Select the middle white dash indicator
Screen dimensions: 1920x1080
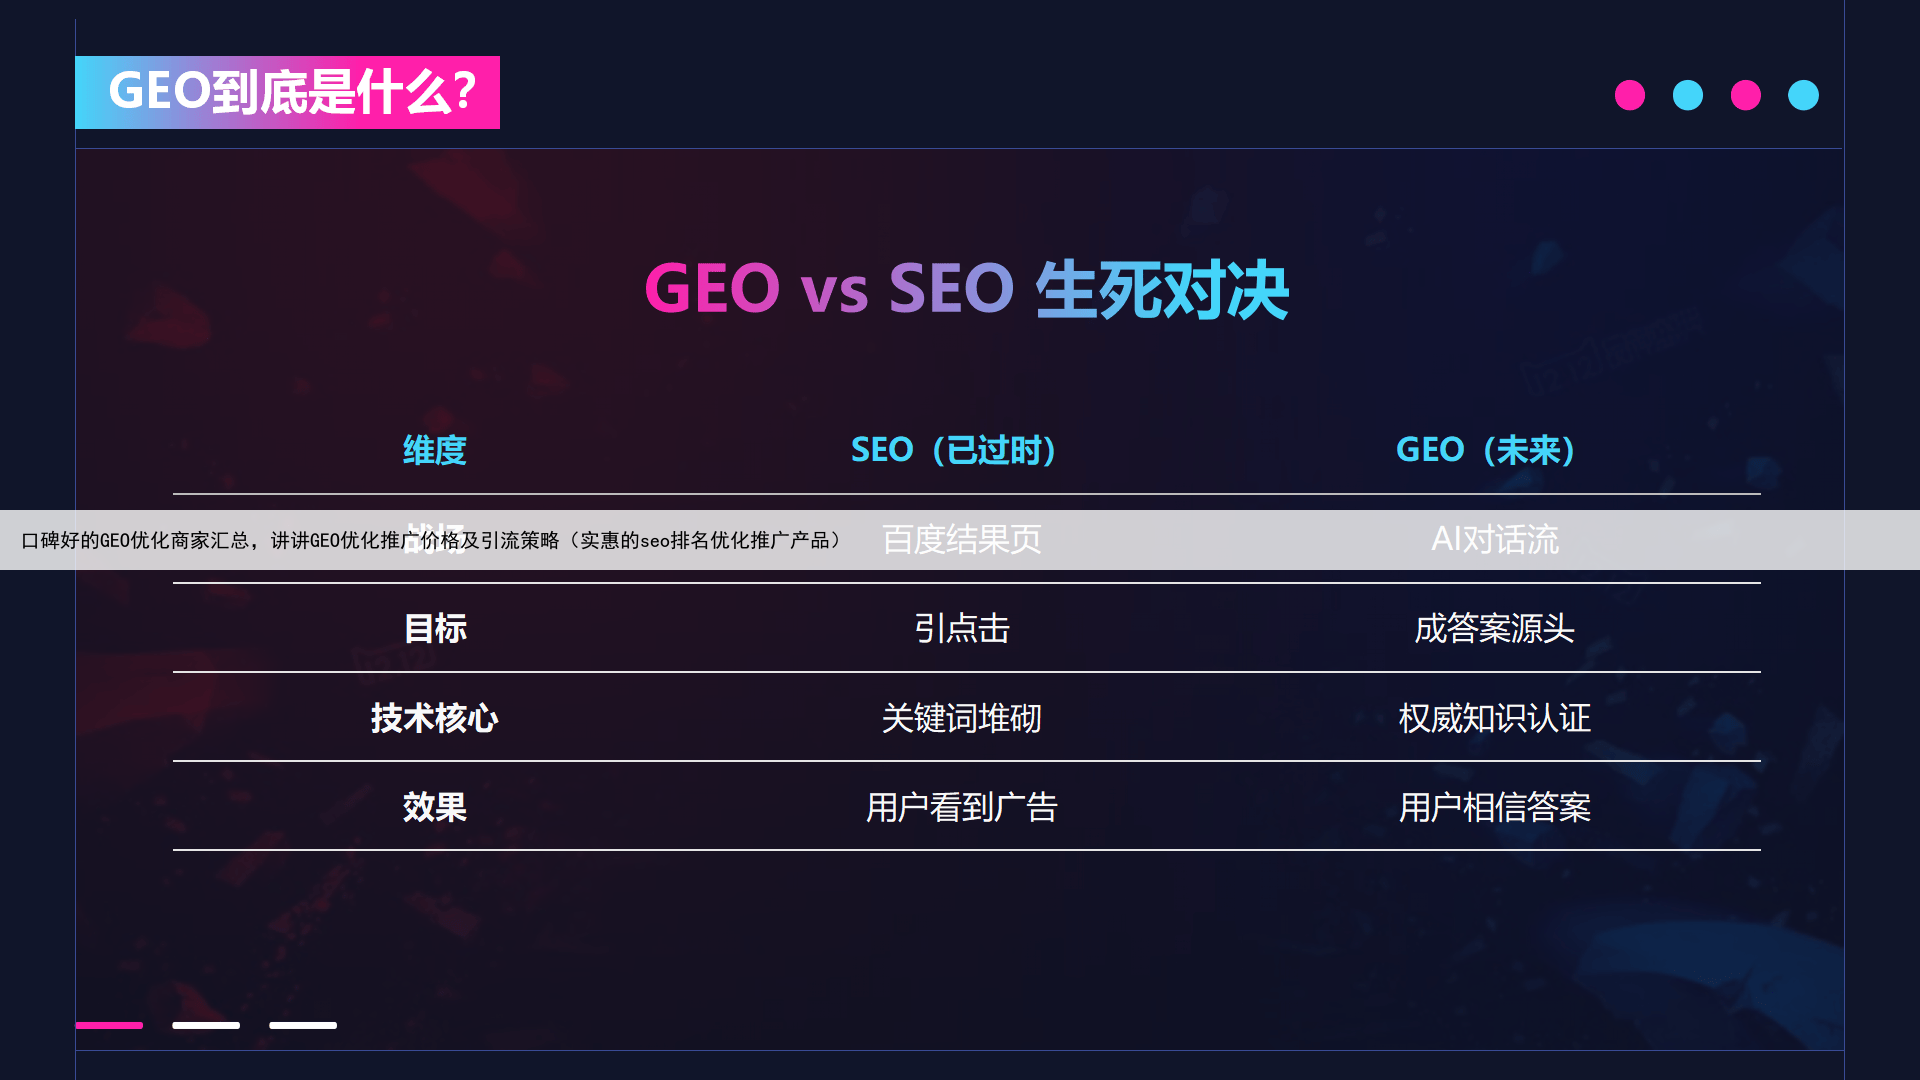[206, 1025]
